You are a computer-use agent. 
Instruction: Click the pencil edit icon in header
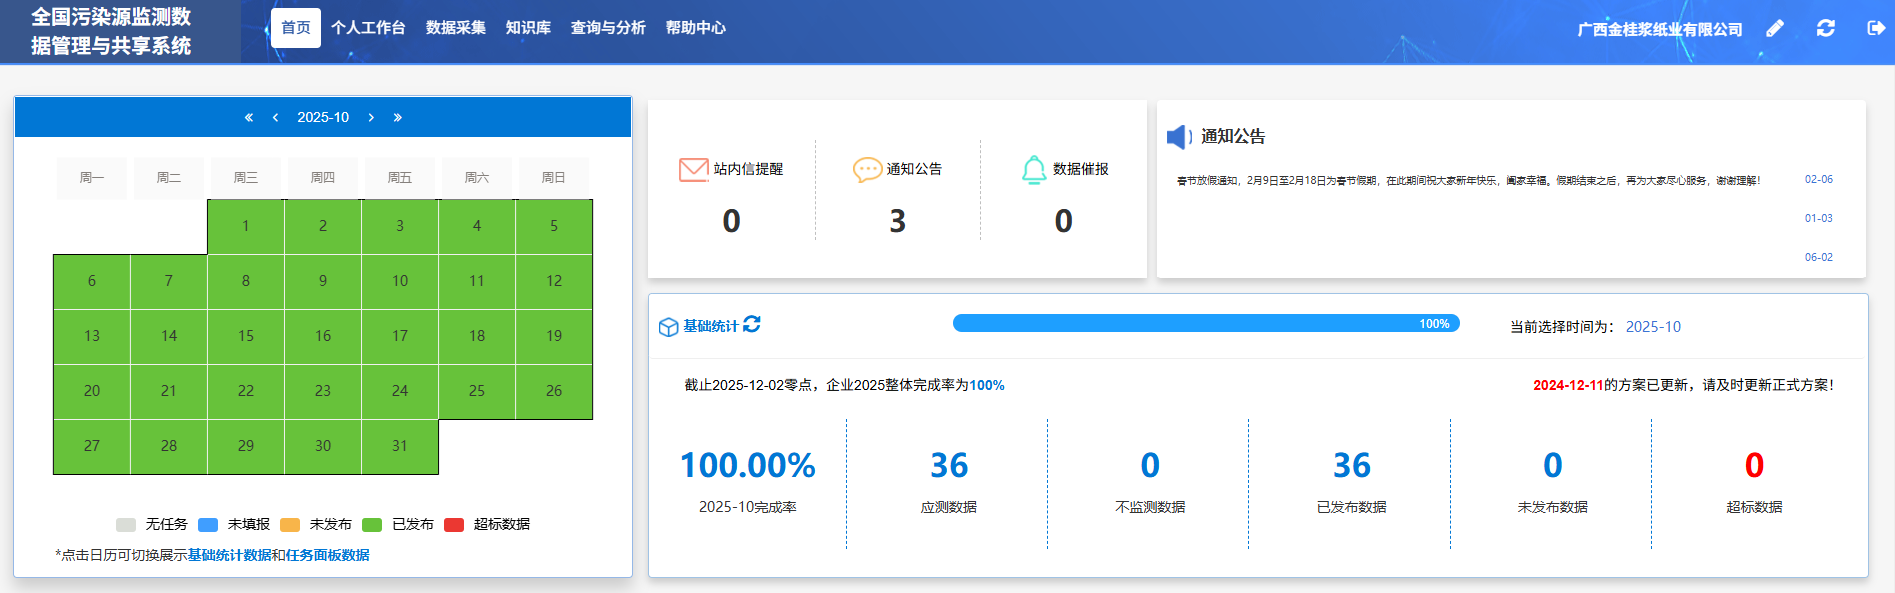1775,28
